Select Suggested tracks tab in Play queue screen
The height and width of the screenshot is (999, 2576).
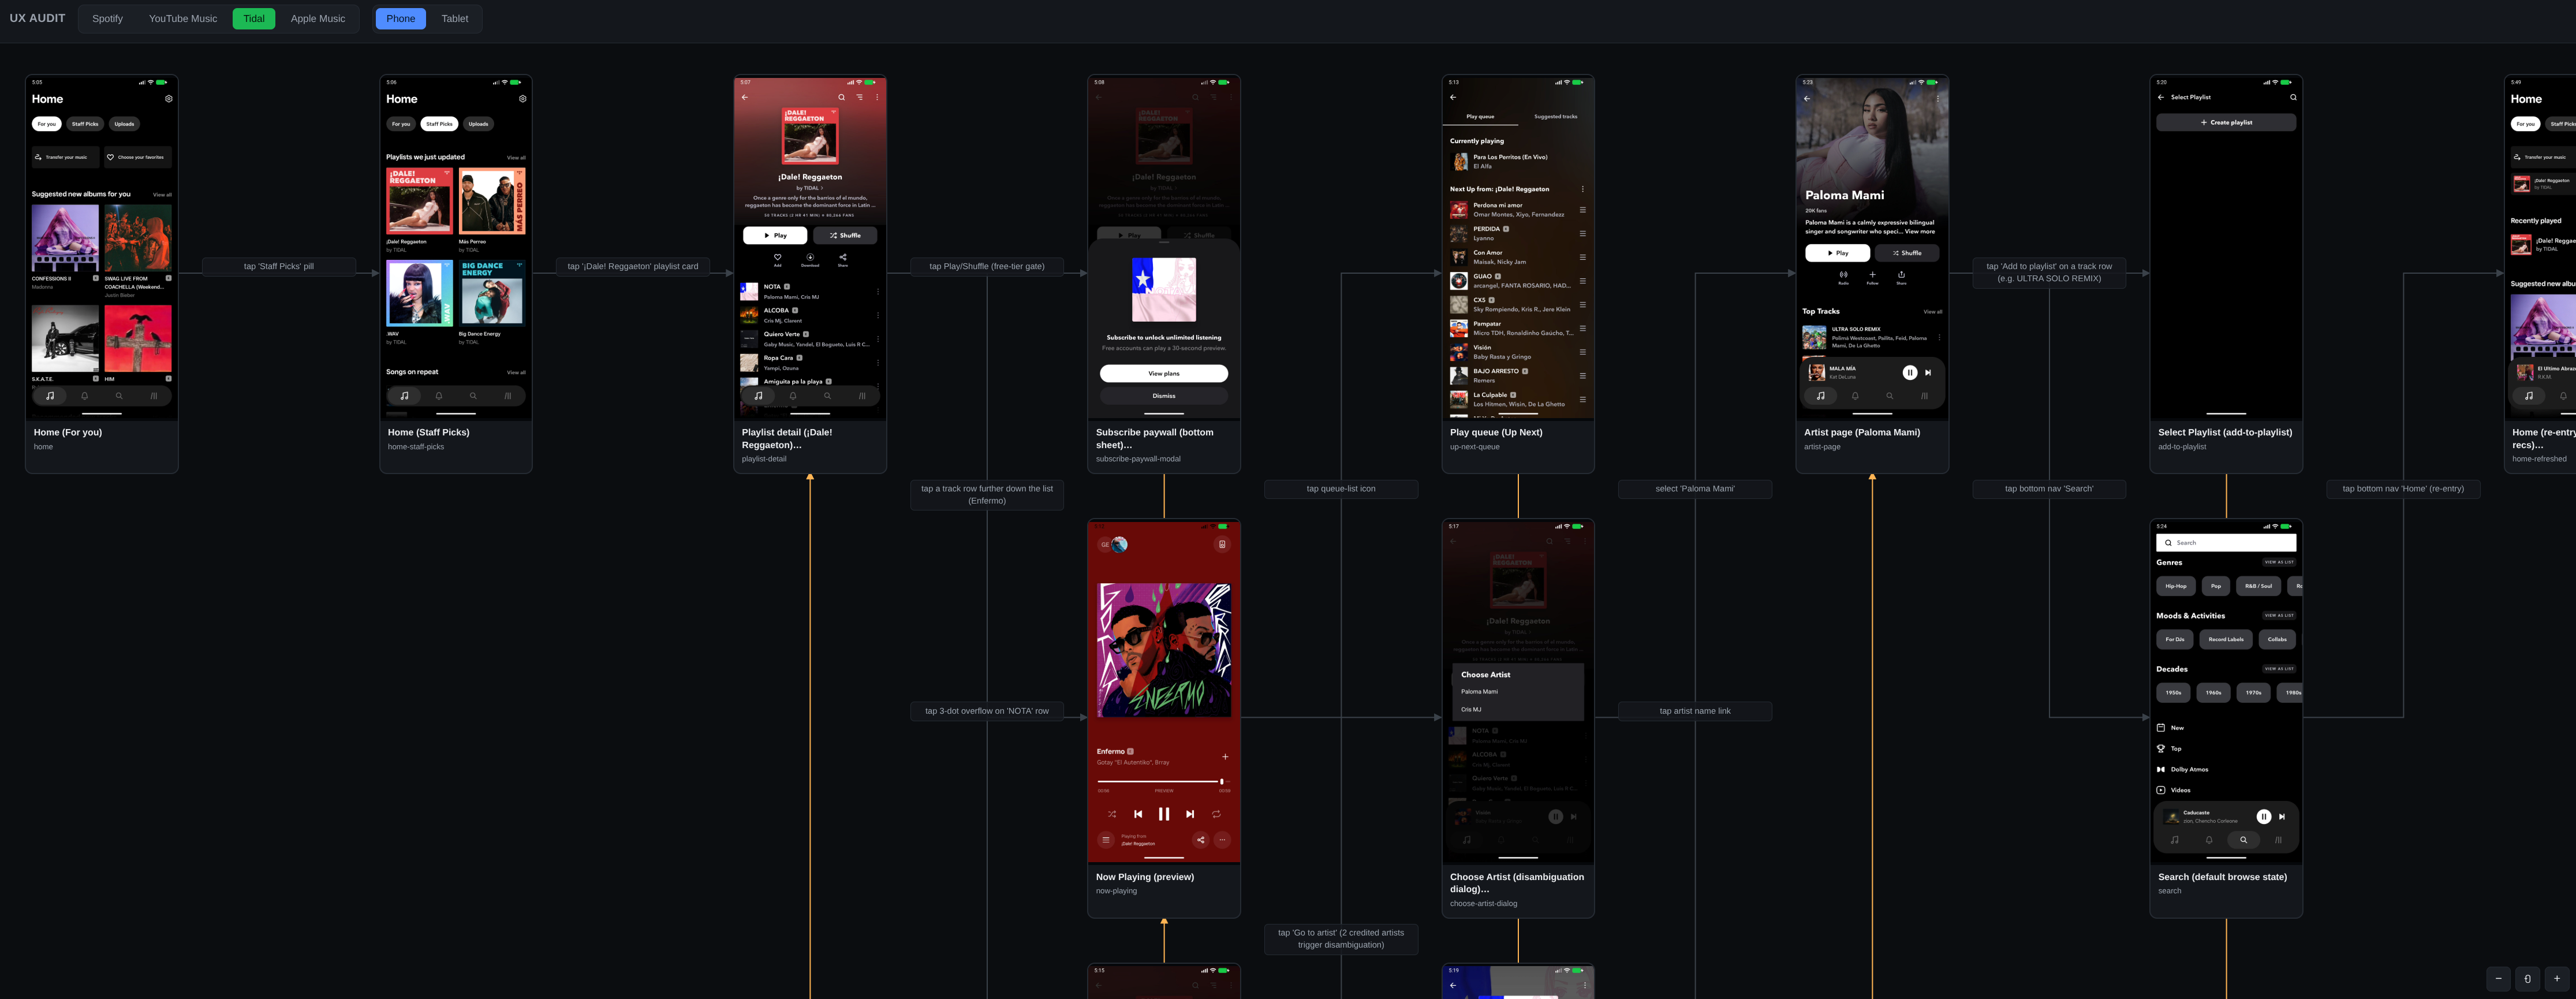coord(1556,117)
